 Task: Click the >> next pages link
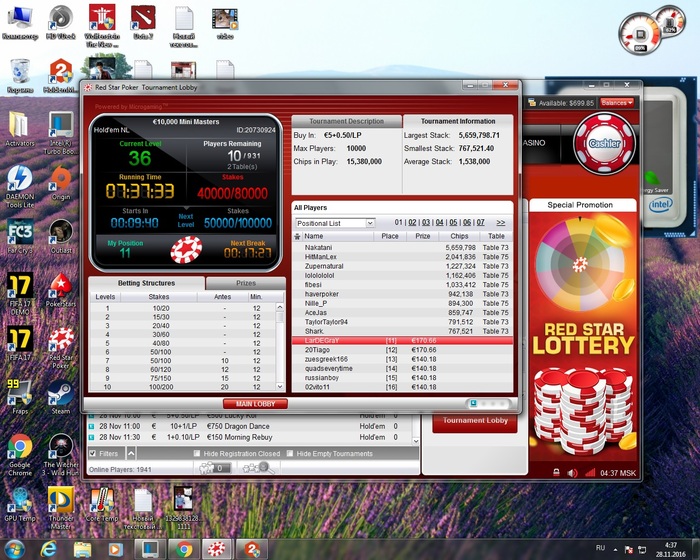tap(500, 222)
